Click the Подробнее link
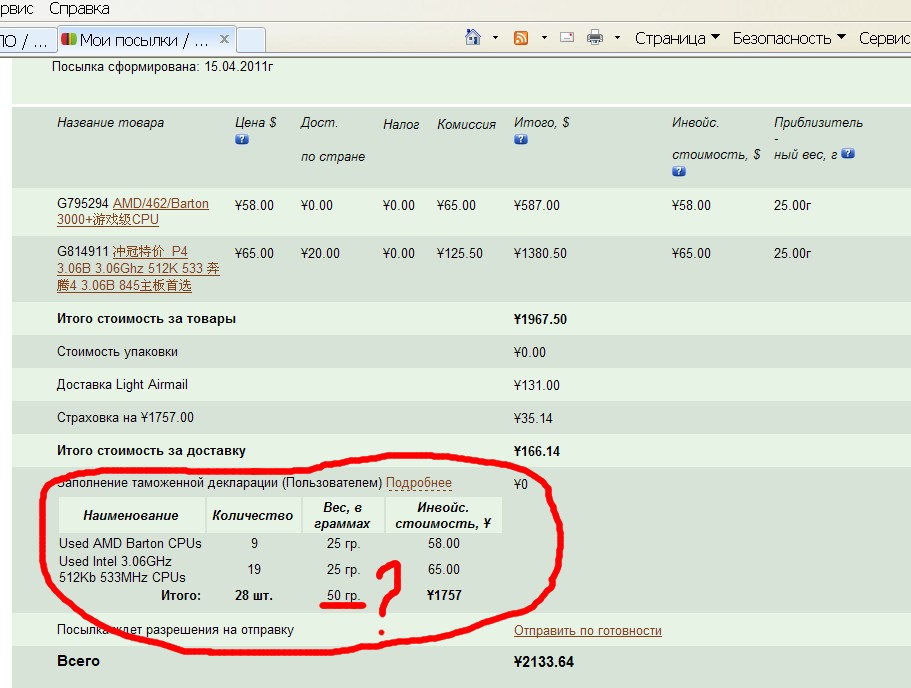This screenshot has height=688, width=911. 418,483
